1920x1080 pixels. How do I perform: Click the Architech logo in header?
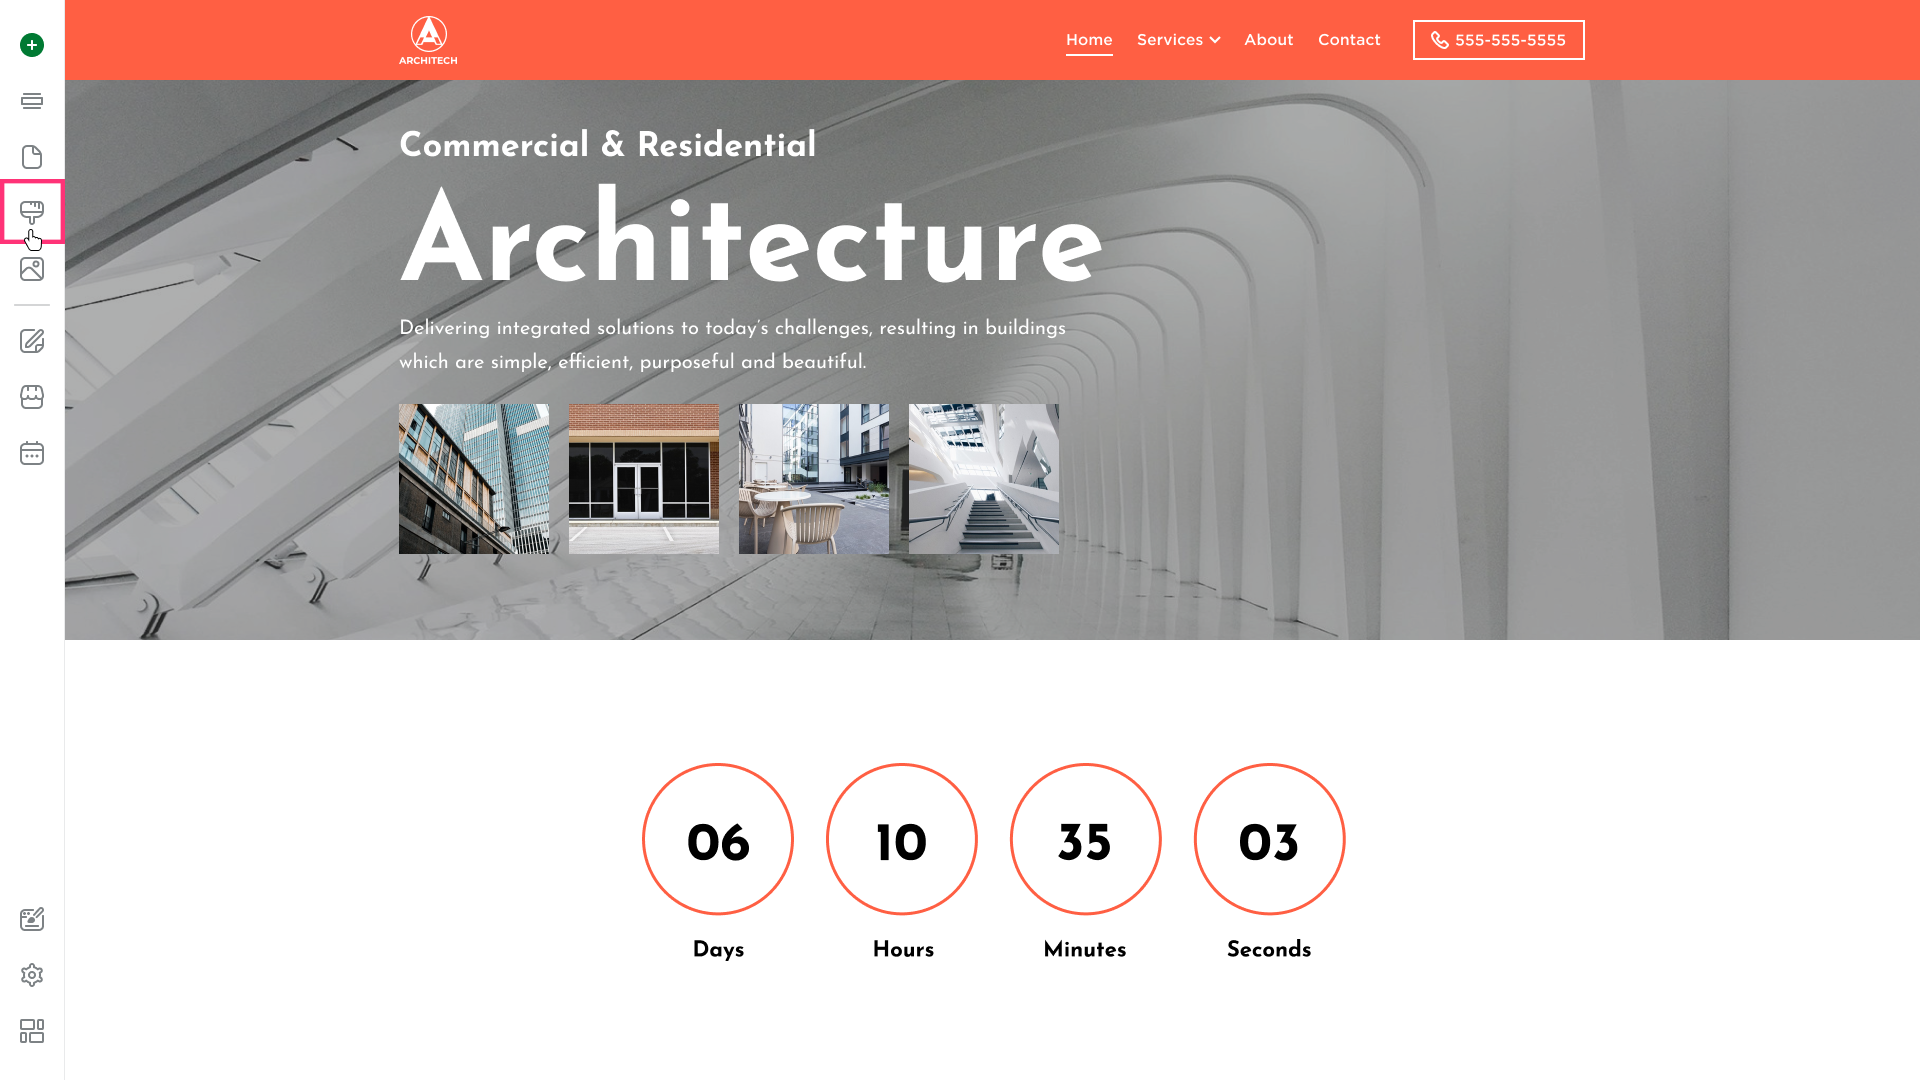click(428, 40)
